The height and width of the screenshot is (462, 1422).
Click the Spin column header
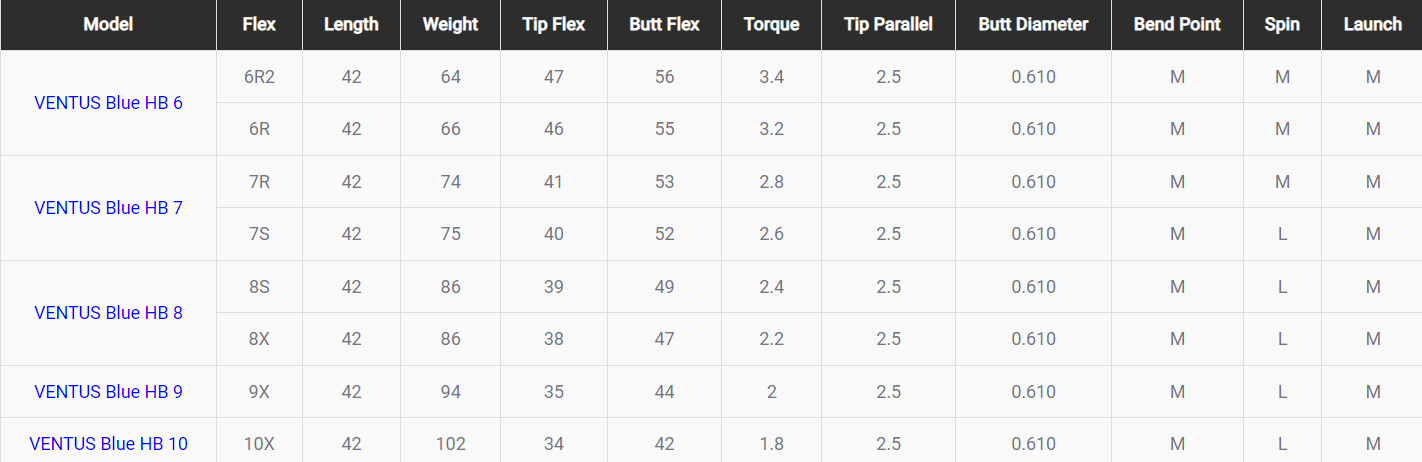tap(1282, 25)
